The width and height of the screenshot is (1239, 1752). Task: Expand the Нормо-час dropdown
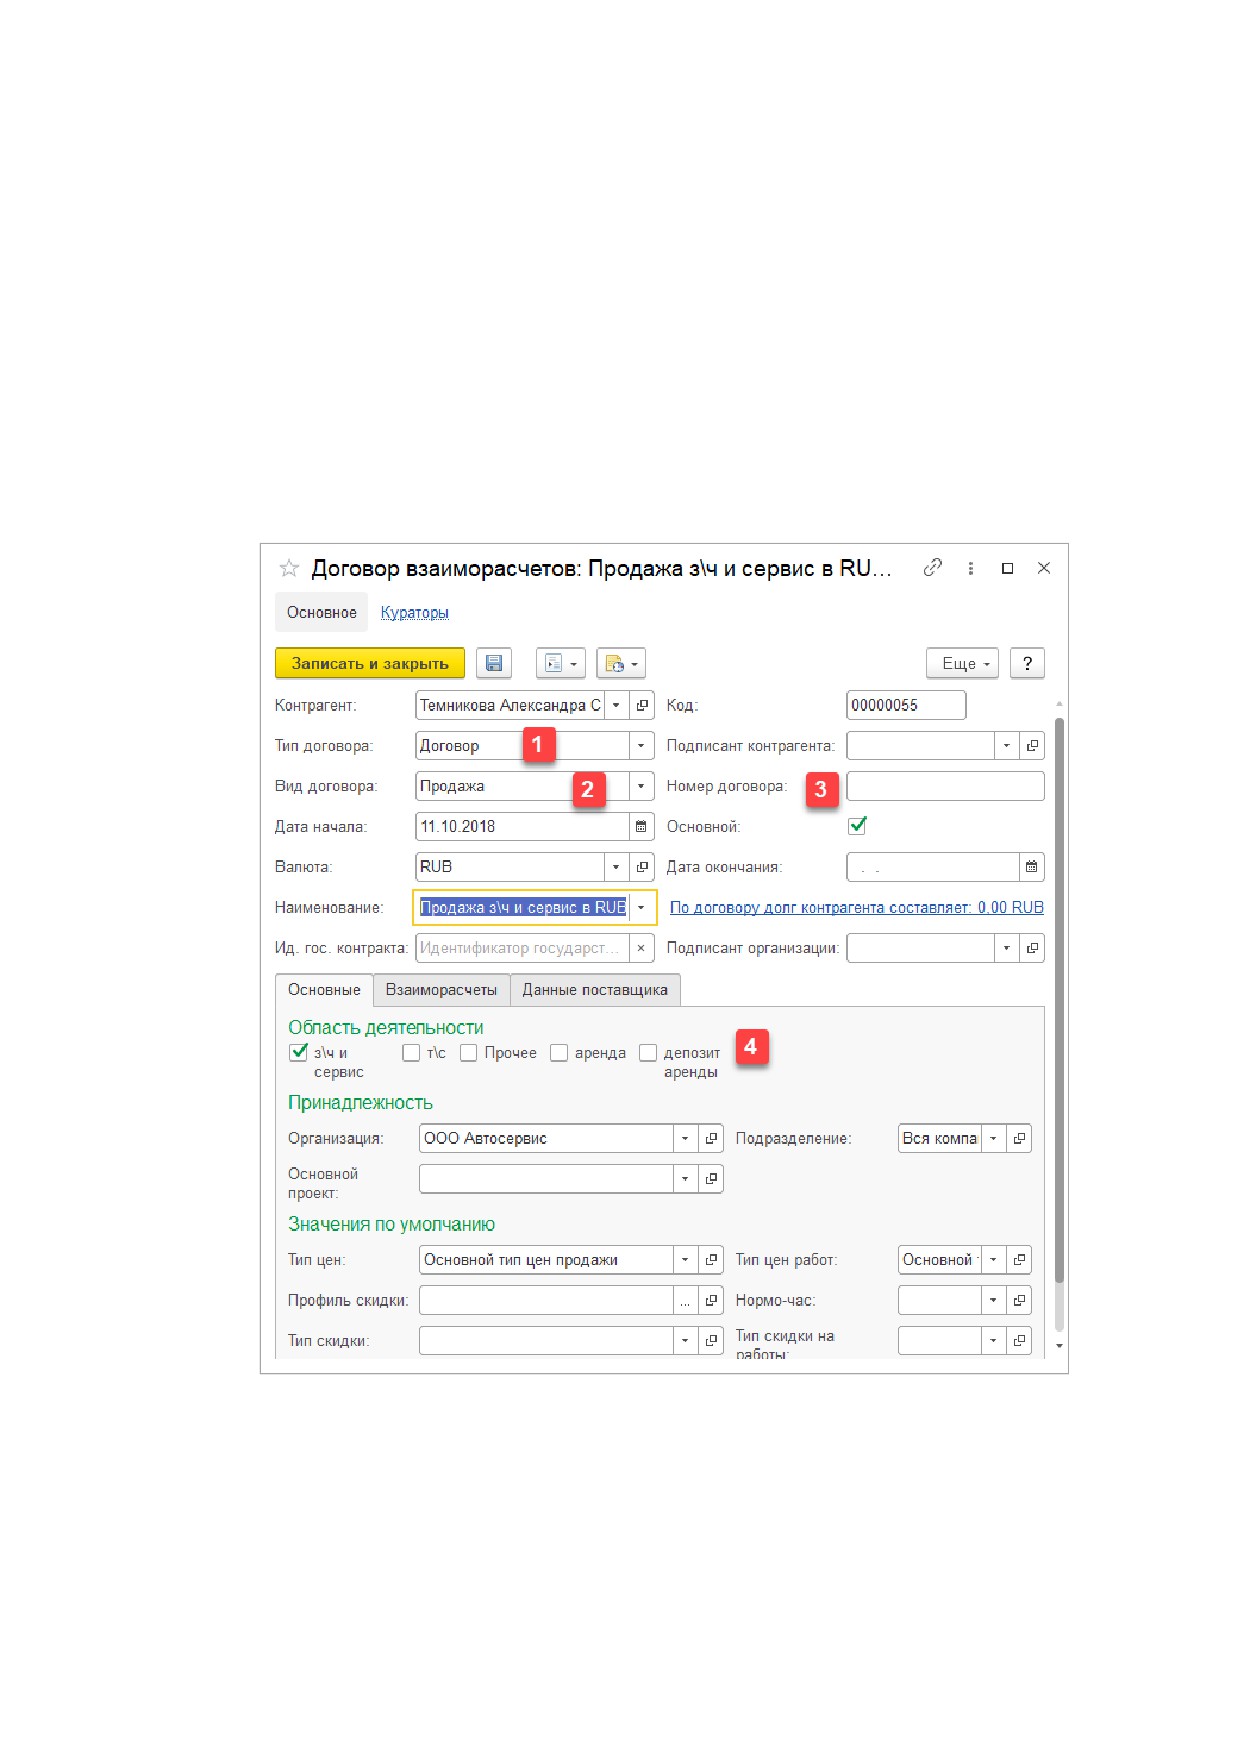pyautogui.click(x=993, y=1301)
